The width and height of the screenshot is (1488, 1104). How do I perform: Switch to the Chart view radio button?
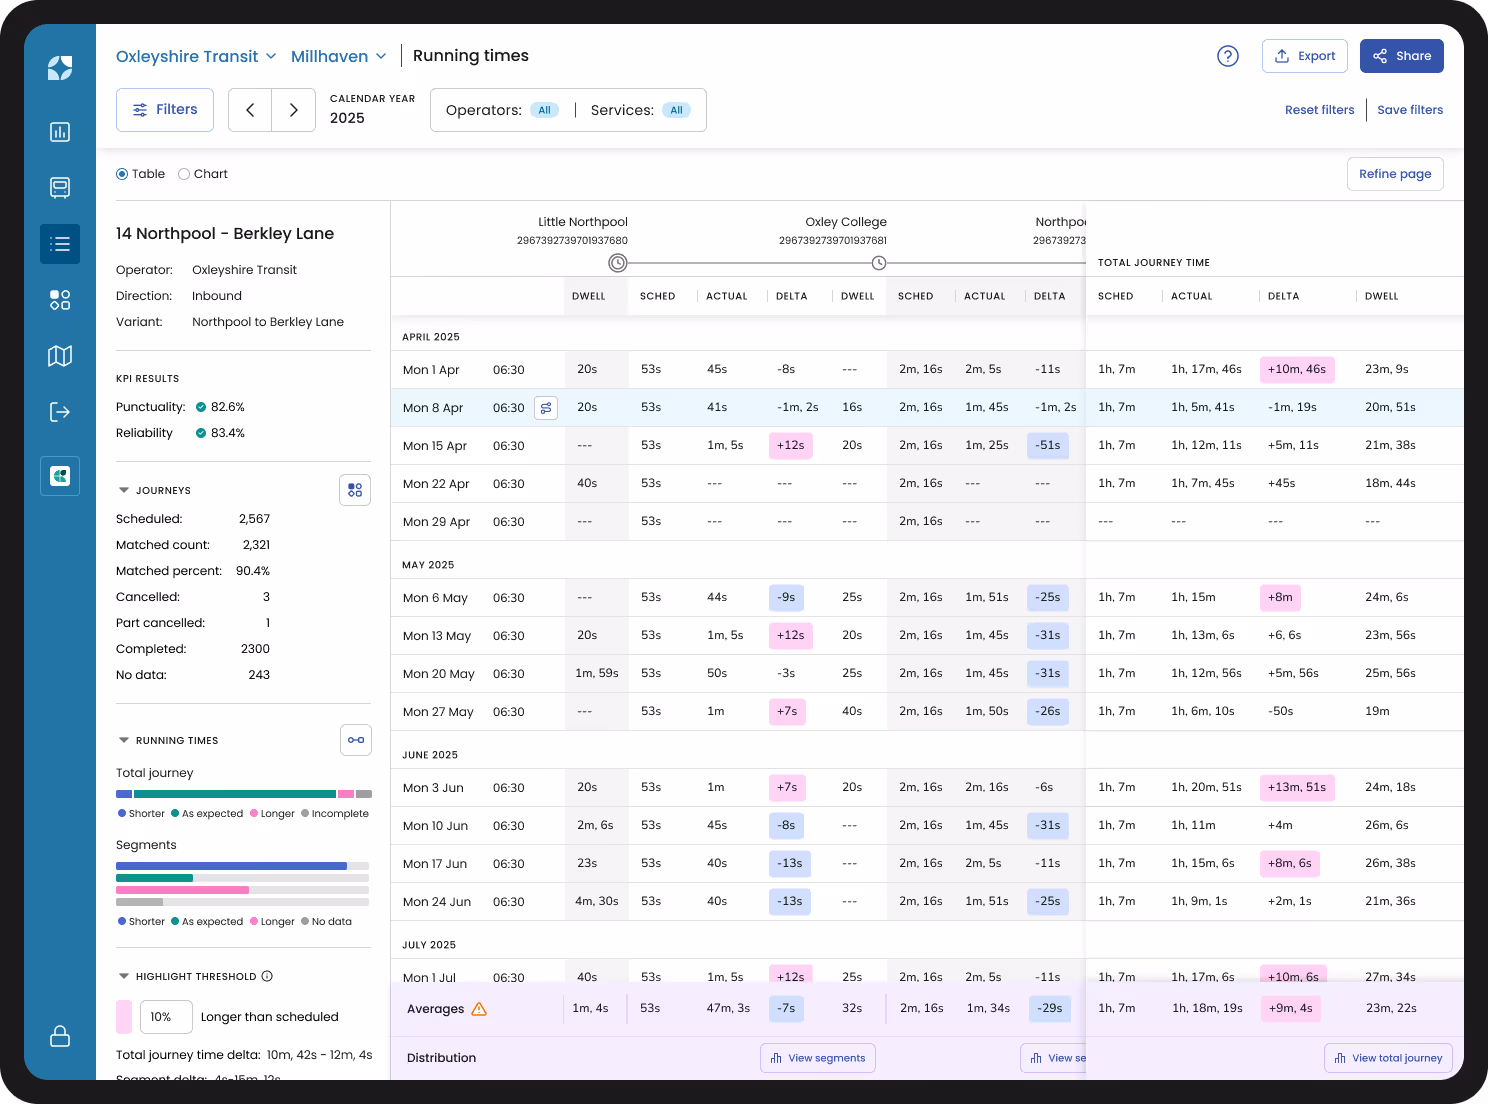pos(185,174)
